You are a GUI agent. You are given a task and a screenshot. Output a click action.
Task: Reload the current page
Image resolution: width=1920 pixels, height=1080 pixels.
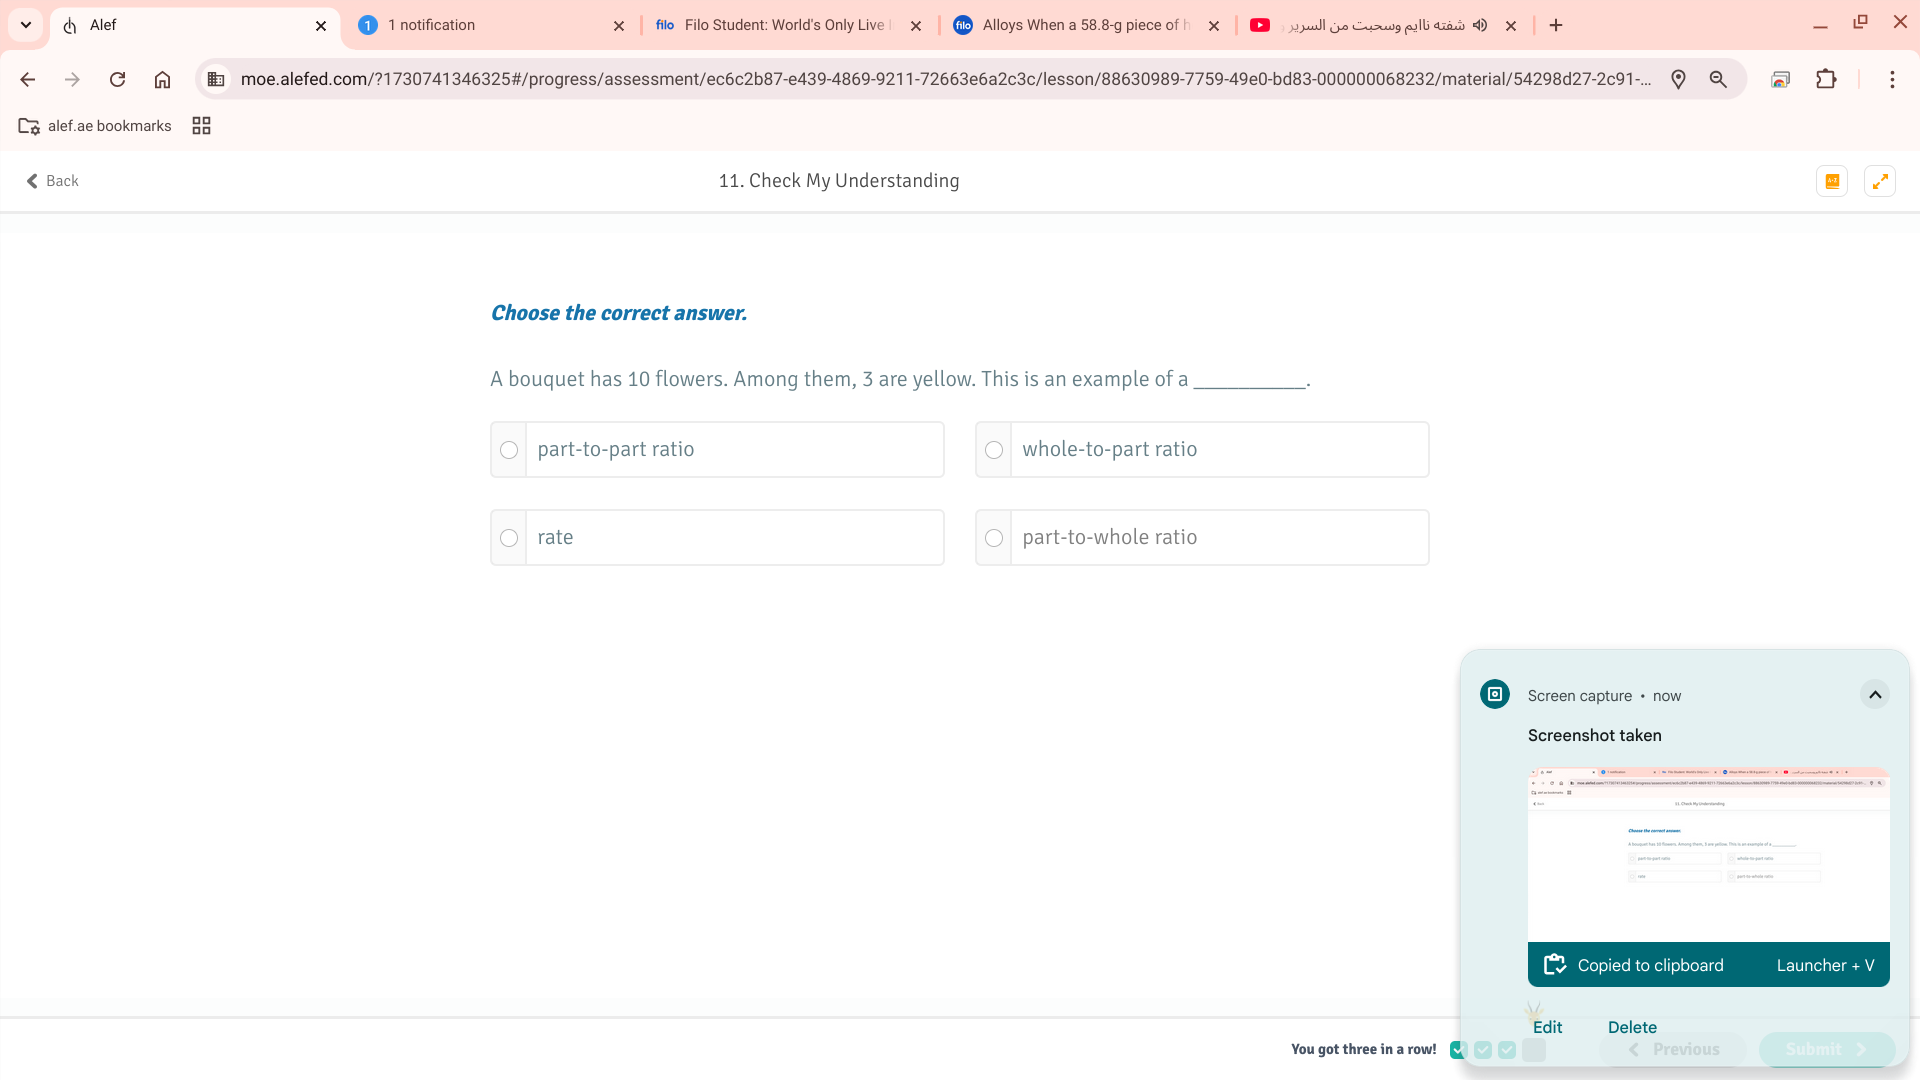point(117,80)
